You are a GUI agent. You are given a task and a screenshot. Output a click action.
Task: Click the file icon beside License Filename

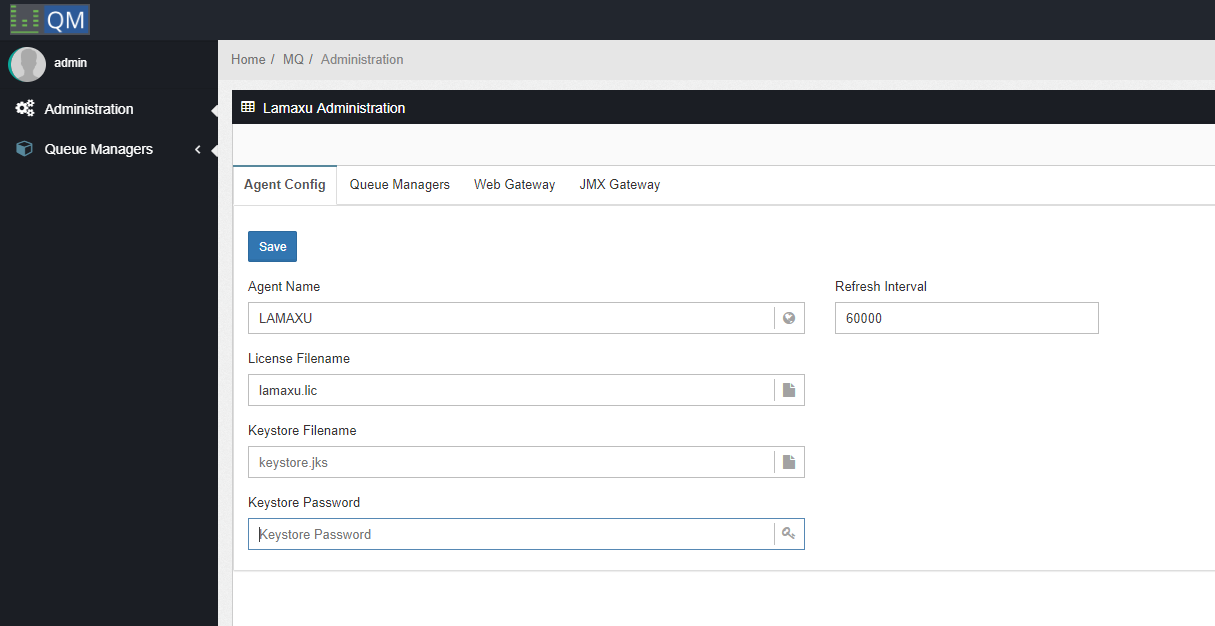[789, 390]
